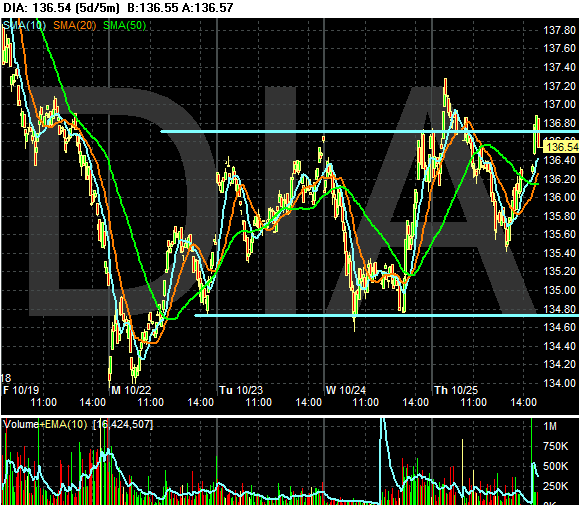Click the 137.80 price axis label
The width and height of the screenshot is (580, 508).
559,30
